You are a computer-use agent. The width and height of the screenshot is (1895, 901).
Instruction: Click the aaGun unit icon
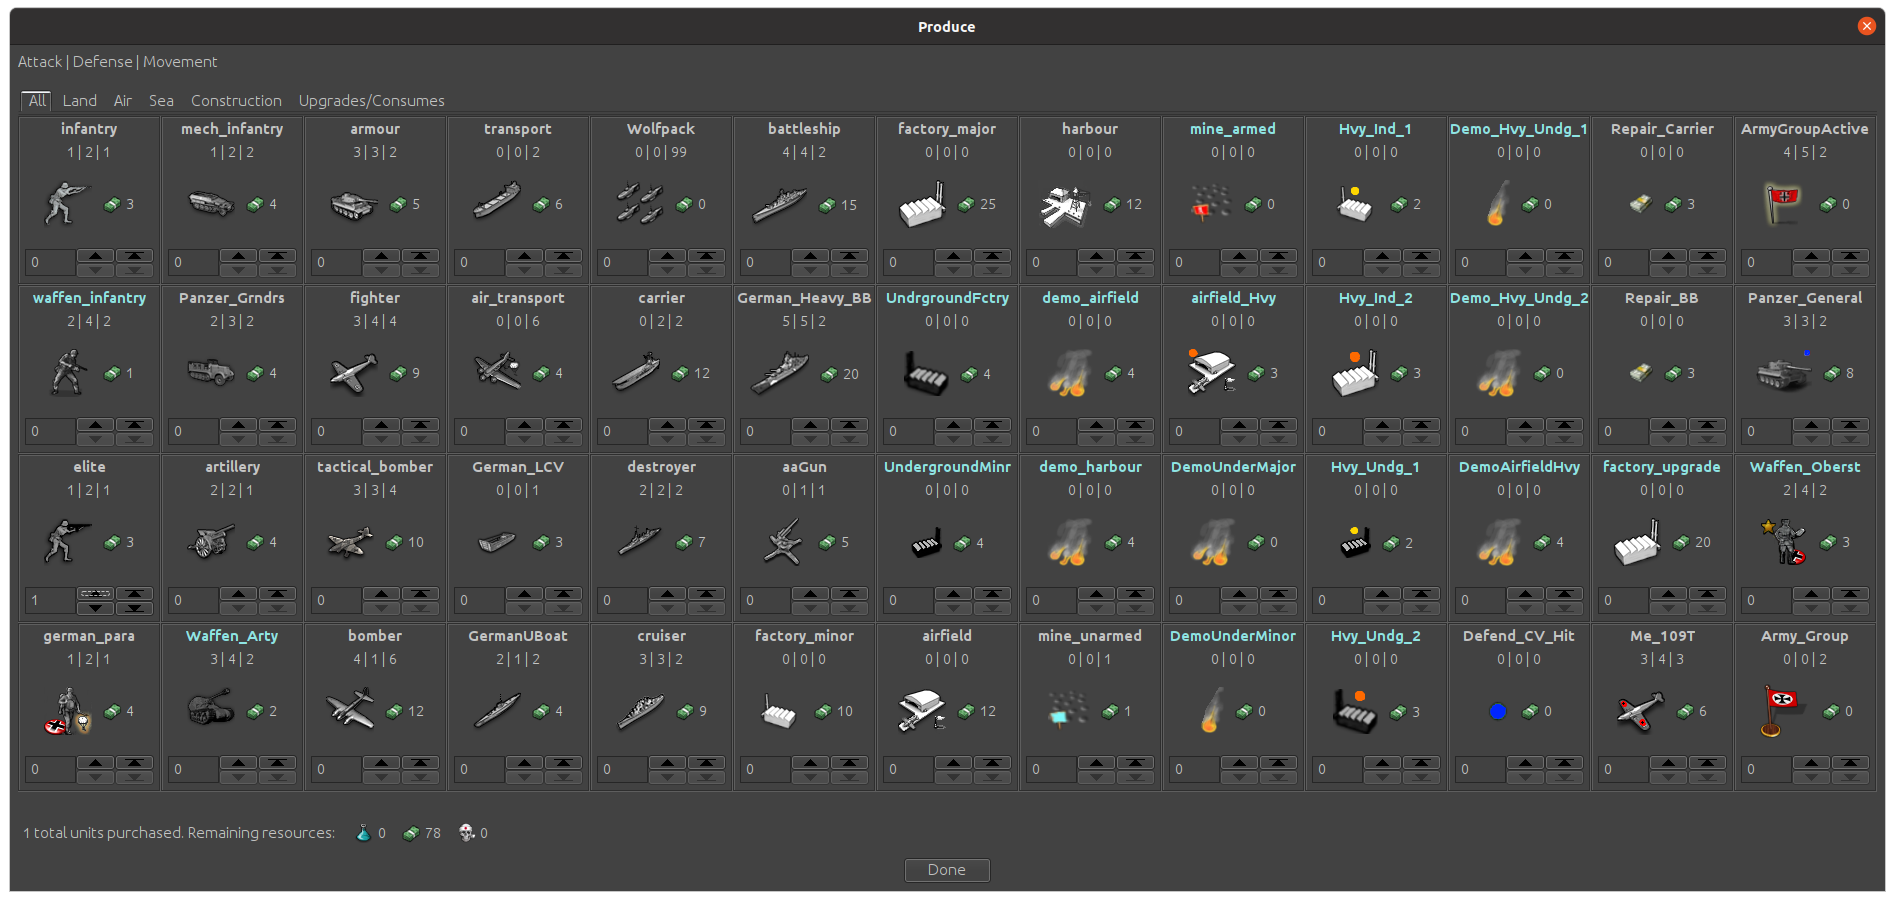(x=782, y=542)
